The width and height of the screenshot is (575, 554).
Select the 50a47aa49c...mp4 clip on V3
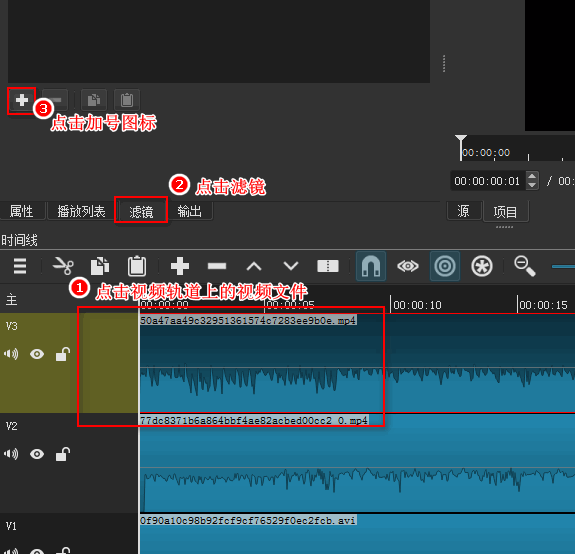pos(358,363)
